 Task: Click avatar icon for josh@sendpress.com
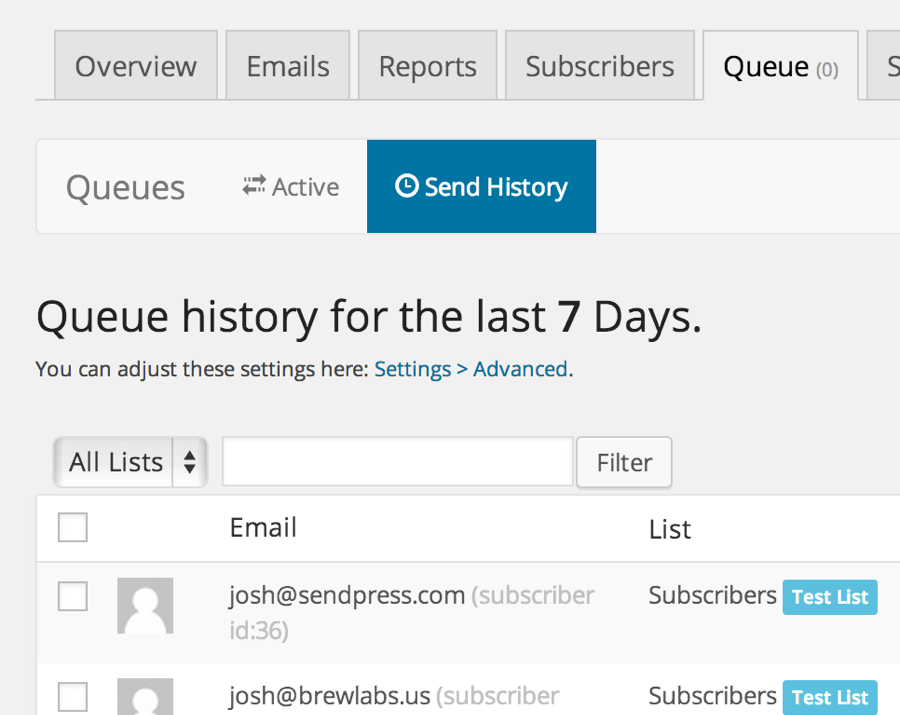pyautogui.click(x=145, y=605)
